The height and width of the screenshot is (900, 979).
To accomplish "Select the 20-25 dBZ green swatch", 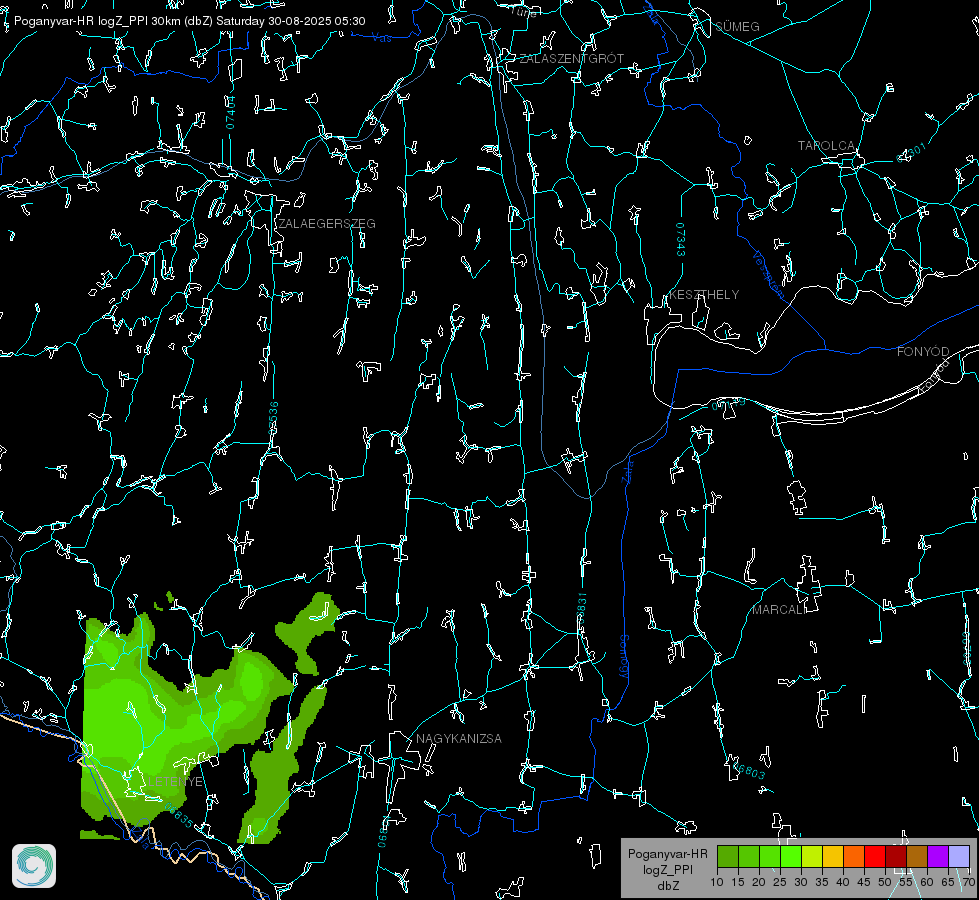I will coord(770,856).
